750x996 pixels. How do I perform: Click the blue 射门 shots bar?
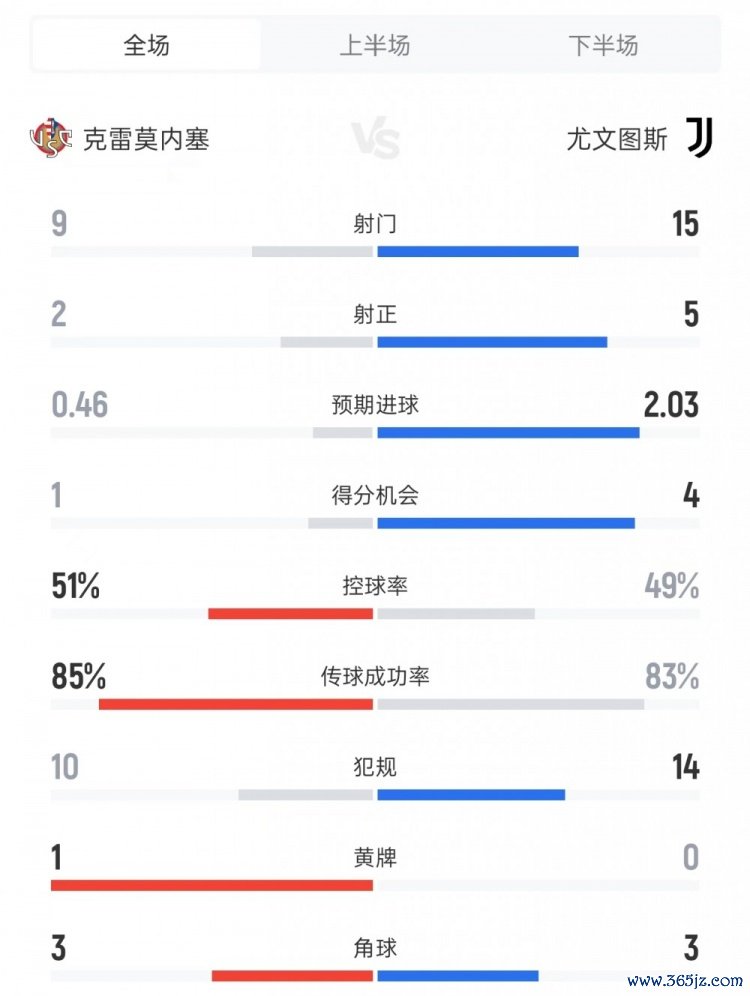pyautogui.click(x=478, y=251)
